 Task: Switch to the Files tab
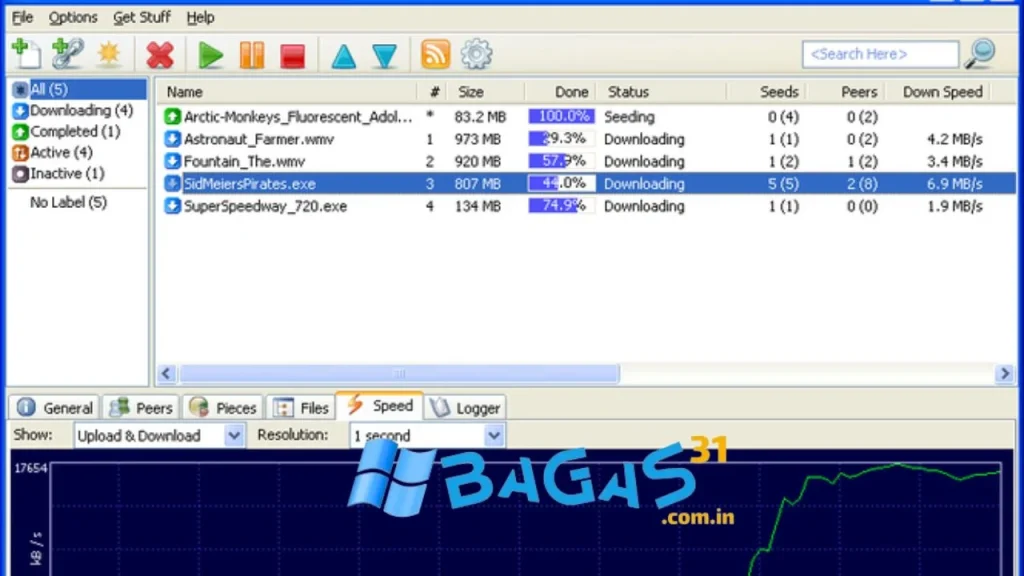300,408
